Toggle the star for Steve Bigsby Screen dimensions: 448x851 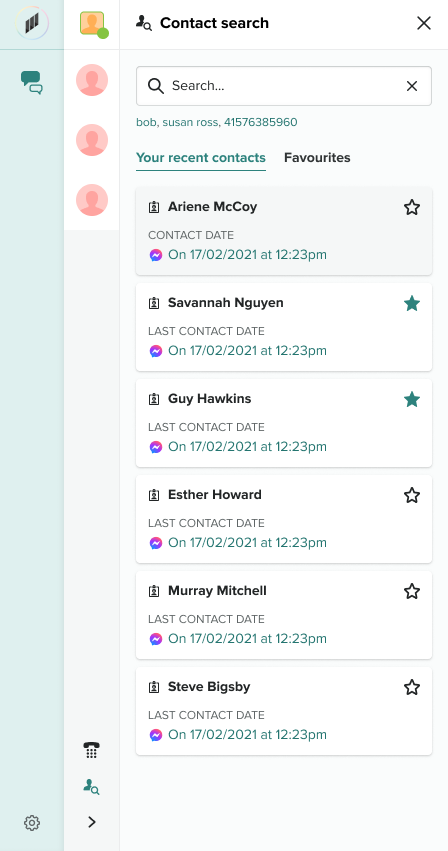tap(412, 688)
